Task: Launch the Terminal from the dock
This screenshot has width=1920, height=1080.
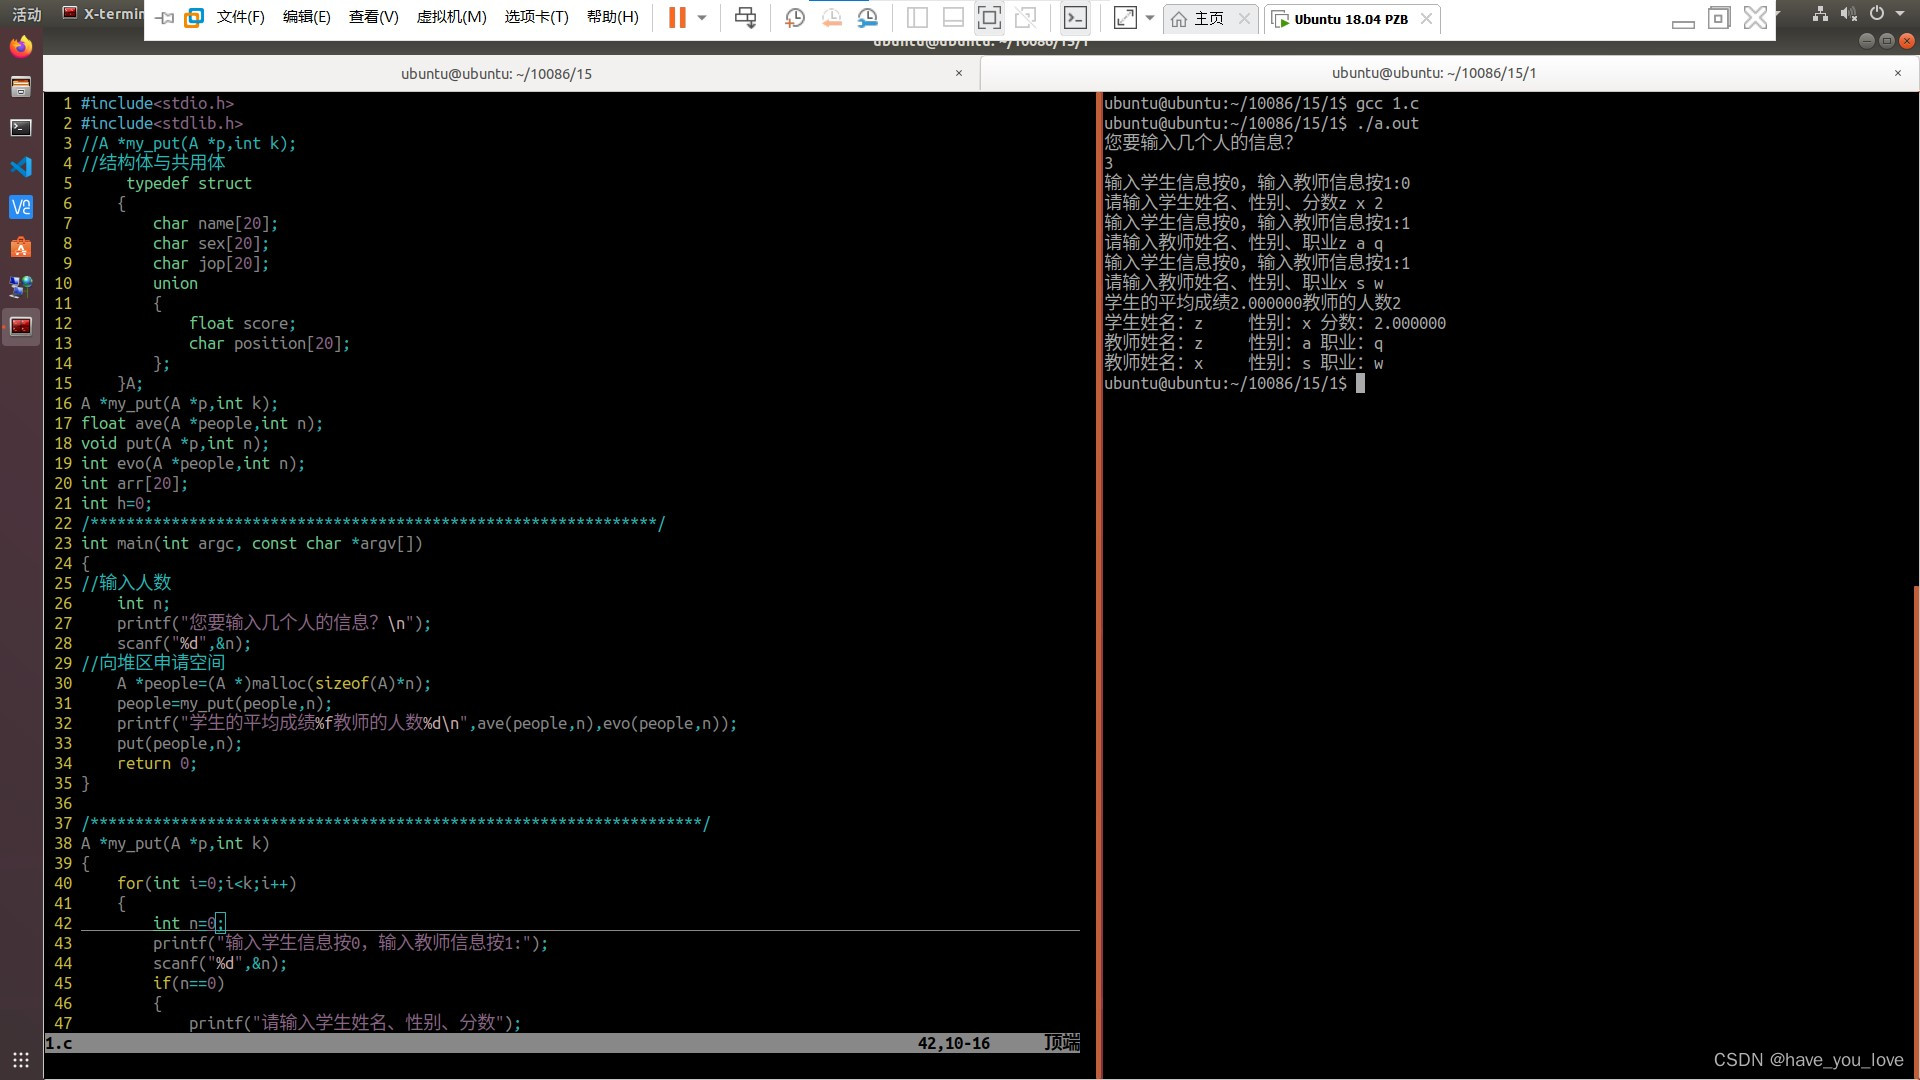Action: (21, 127)
